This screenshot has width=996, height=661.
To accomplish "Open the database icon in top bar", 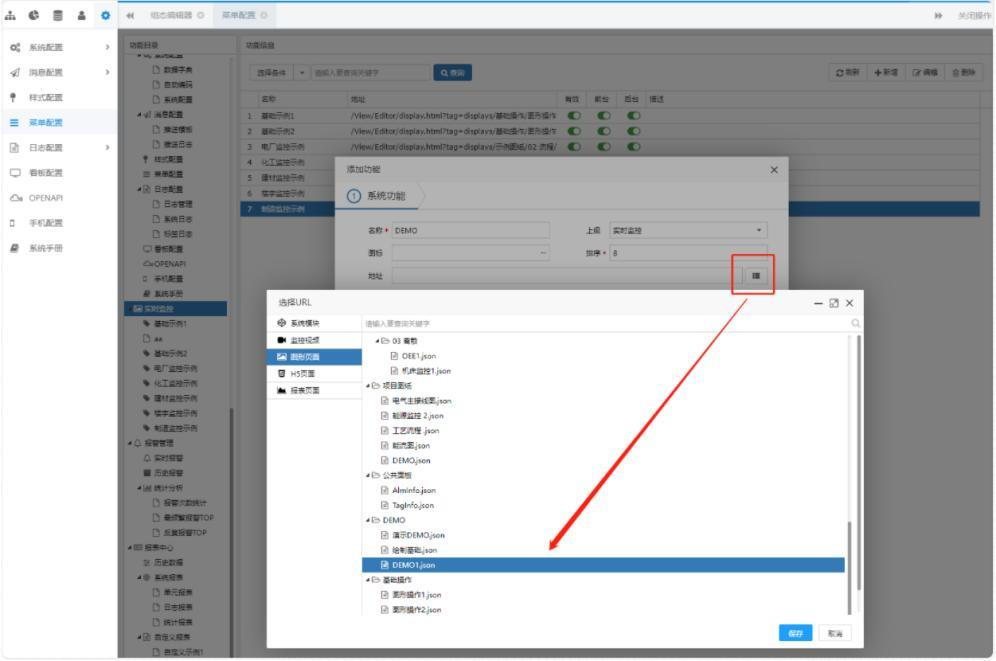I will pyautogui.click(x=58, y=15).
